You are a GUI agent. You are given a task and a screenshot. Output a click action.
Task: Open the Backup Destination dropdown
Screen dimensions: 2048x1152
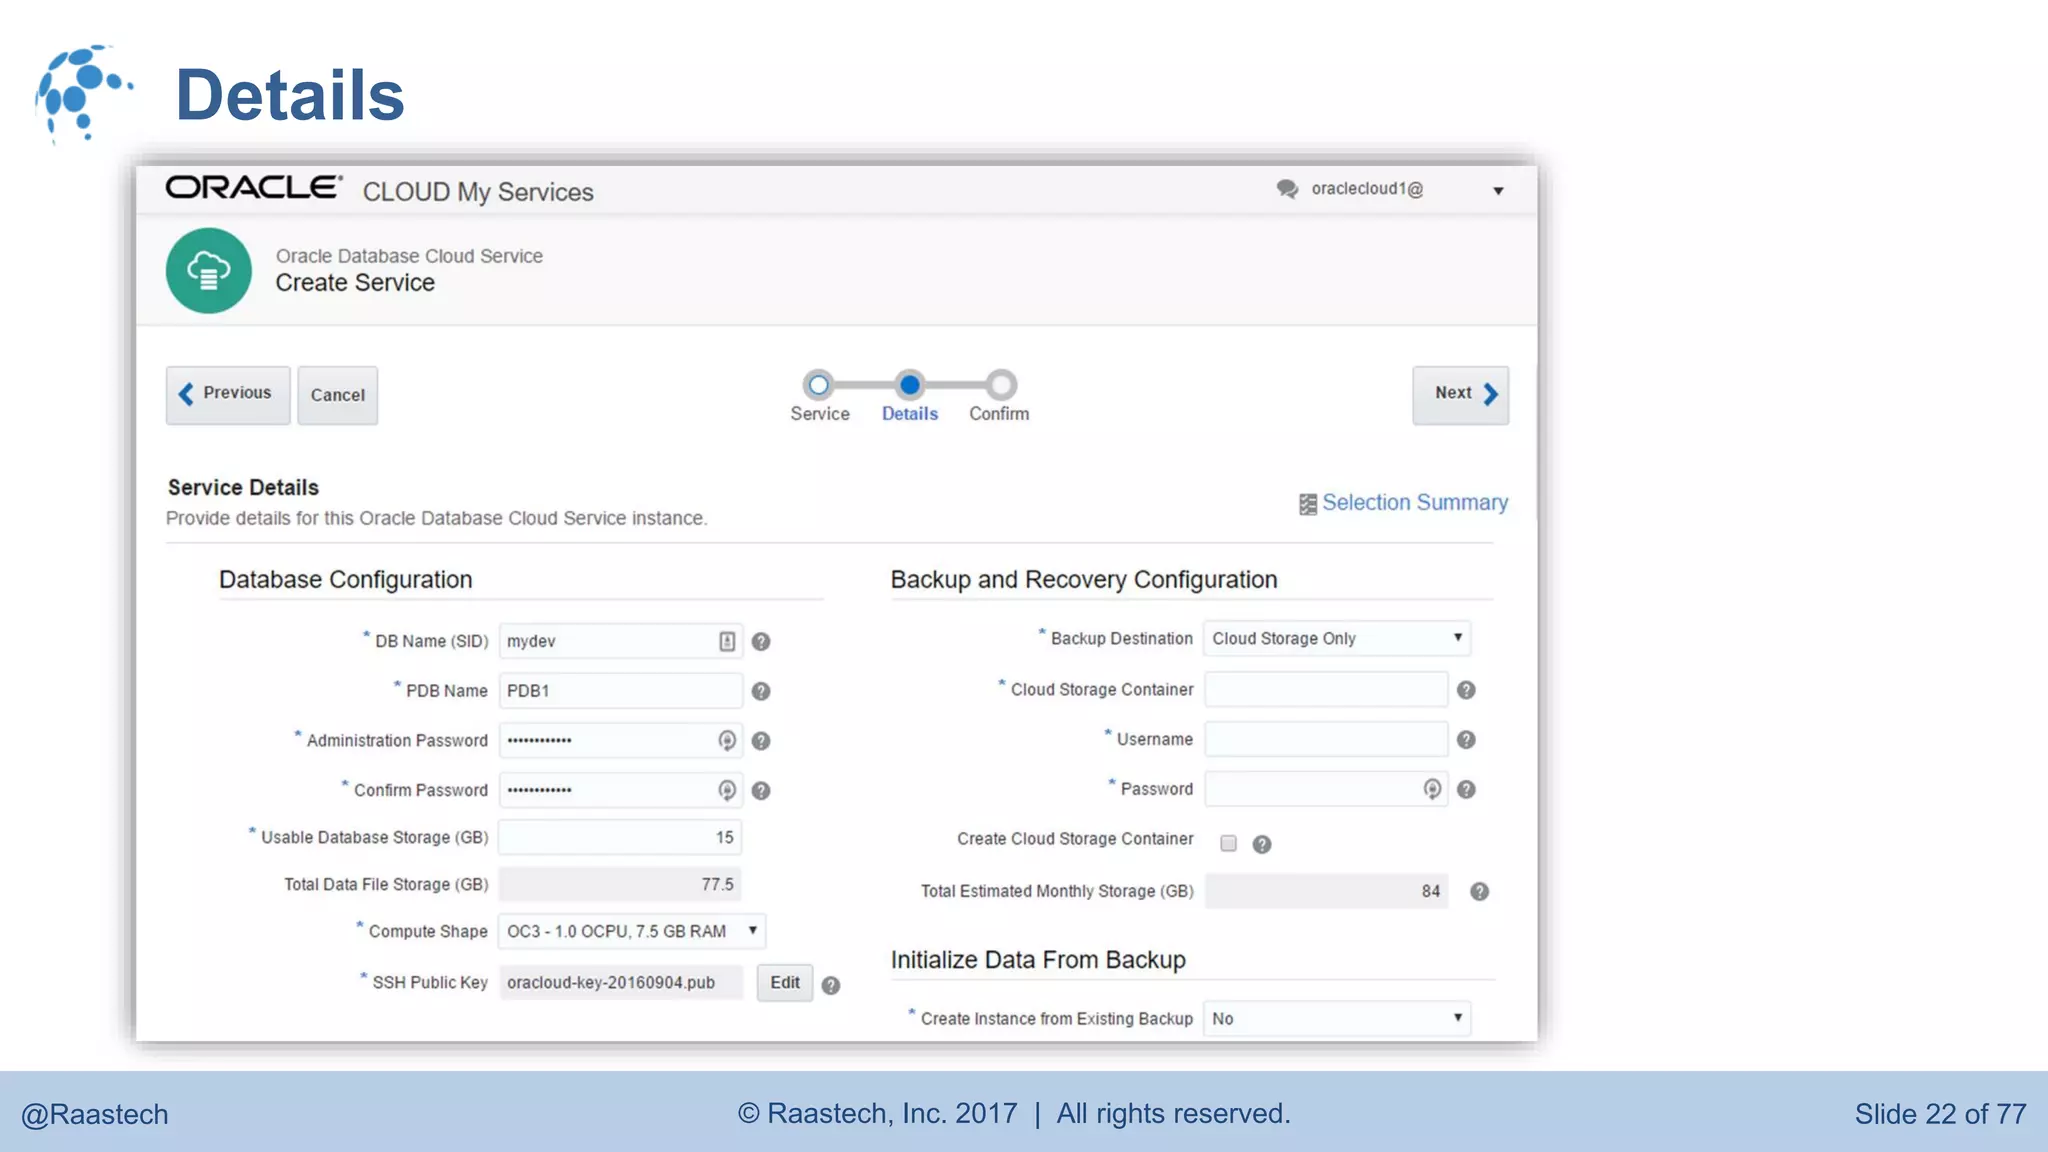click(x=1336, y=639)
